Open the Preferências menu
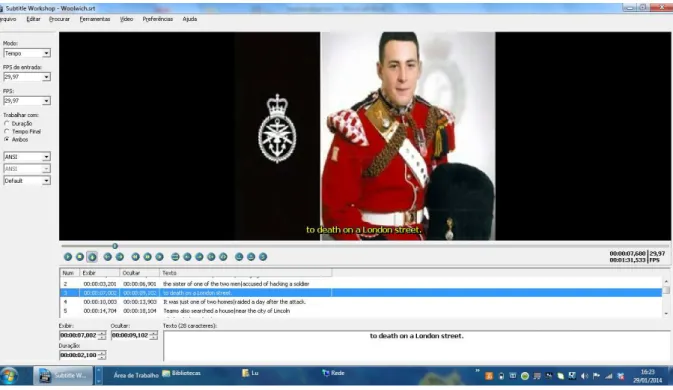 coord(158,19)
